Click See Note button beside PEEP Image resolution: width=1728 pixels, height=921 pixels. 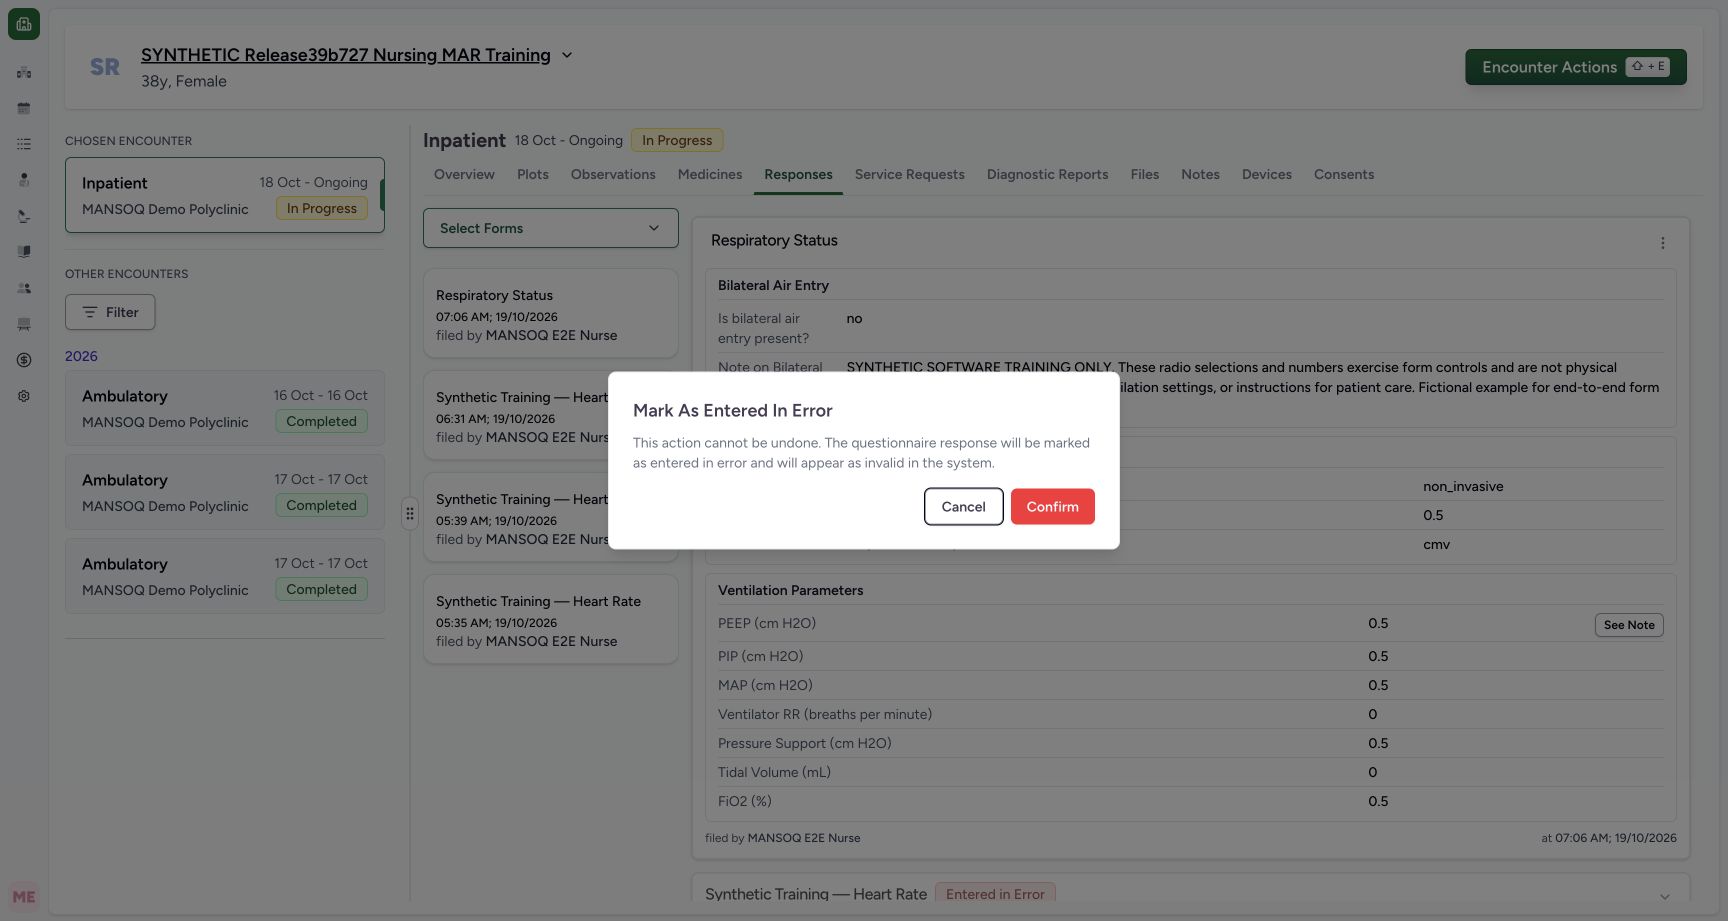pyautogui.click(x=1629, y=625)
